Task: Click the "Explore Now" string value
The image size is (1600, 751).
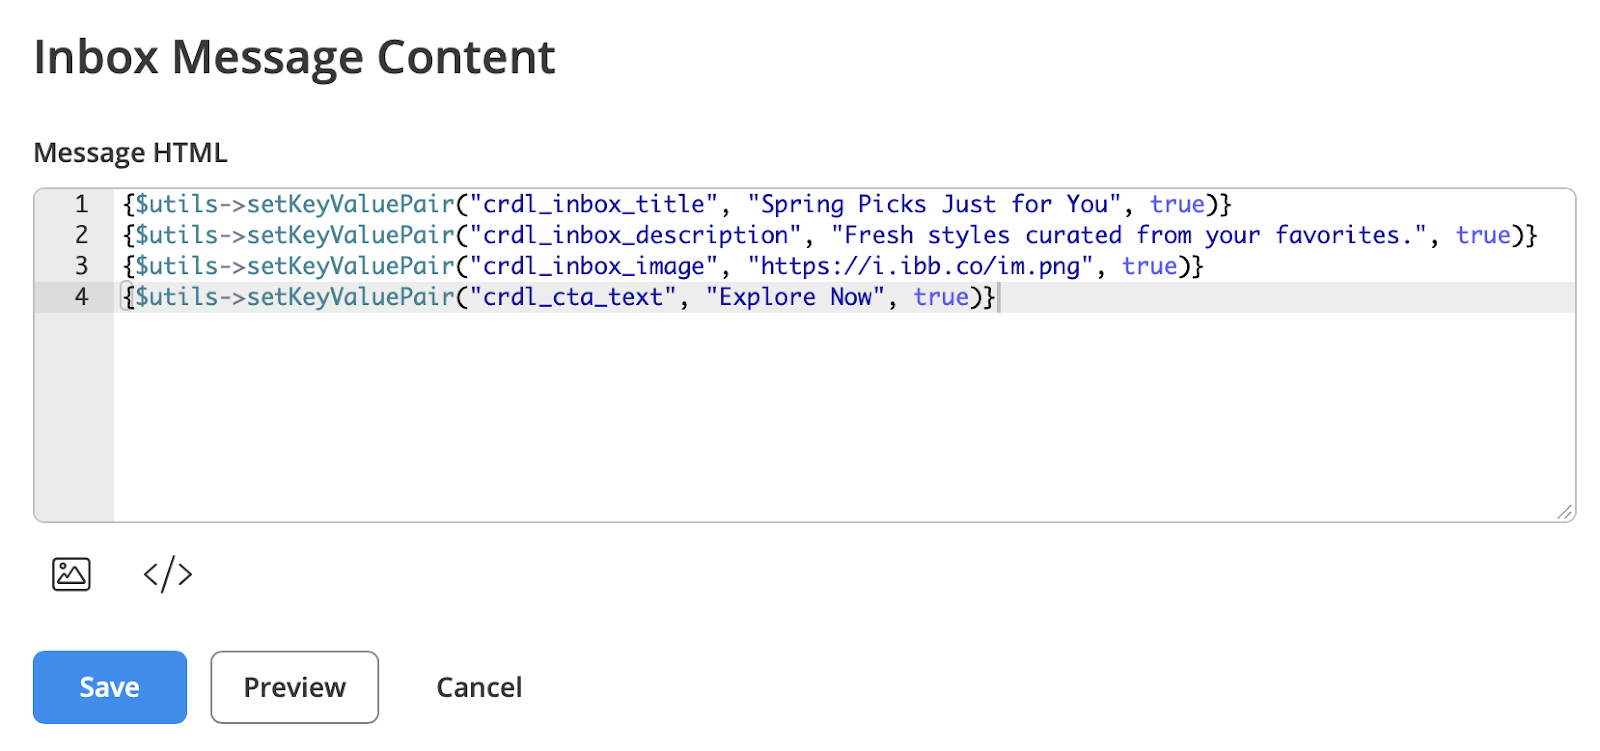Action: tap(795, 297)
